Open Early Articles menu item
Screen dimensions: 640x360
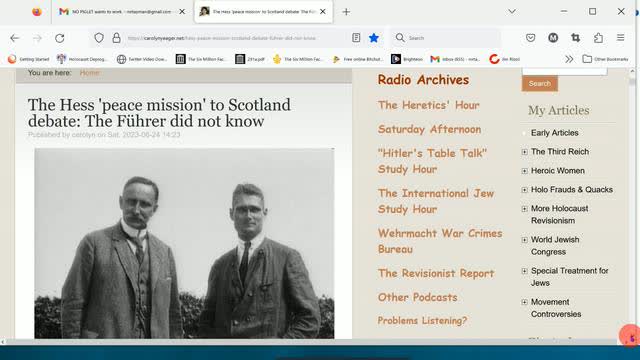[554, 133]
